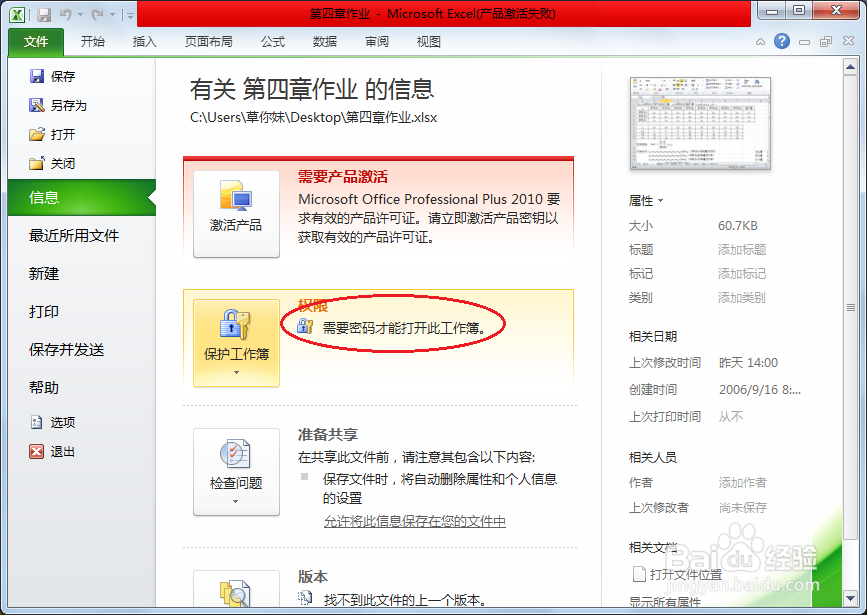Open the 打印 section
This screenshot has height=615, width=867.
click(x=44, y=312)
